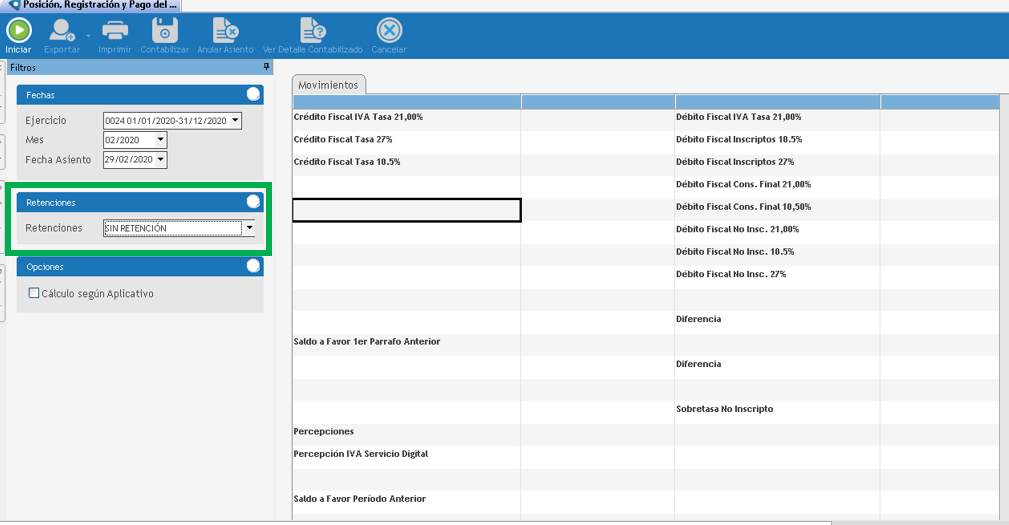
Task: Click the Imprimir printer icon
Action: [x=115, y=30]
